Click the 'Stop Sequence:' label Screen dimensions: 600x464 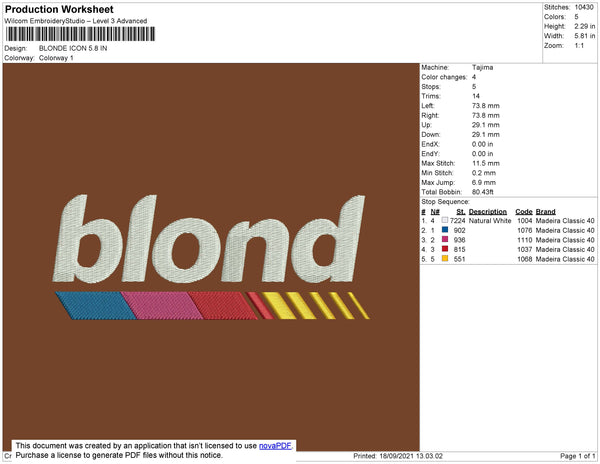(445, 202)
